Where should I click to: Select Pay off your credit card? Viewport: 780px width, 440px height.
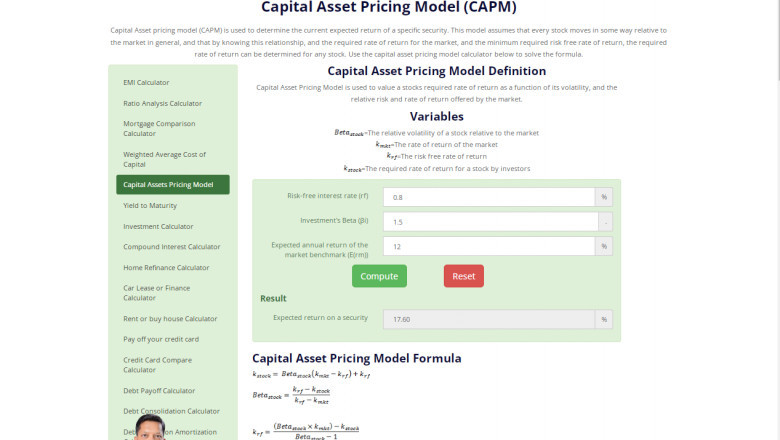161,339
